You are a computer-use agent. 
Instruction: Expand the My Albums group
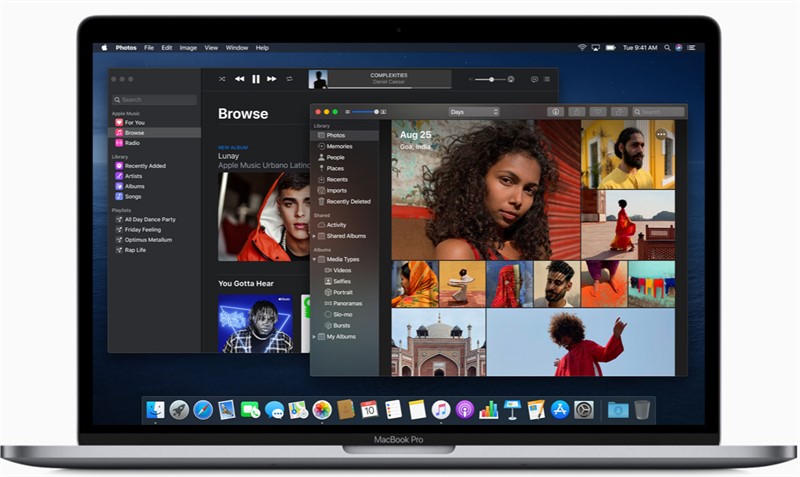315,336
